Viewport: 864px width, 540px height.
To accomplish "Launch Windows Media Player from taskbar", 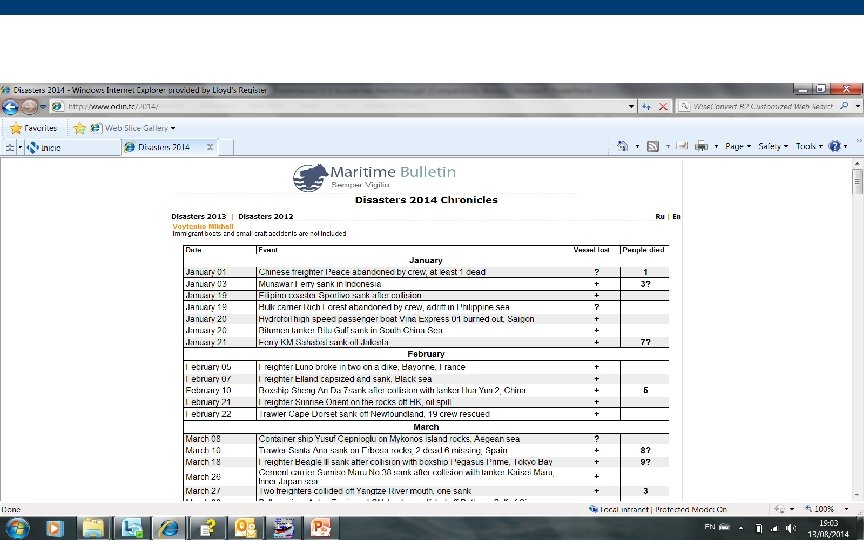I will click(54, 528).
